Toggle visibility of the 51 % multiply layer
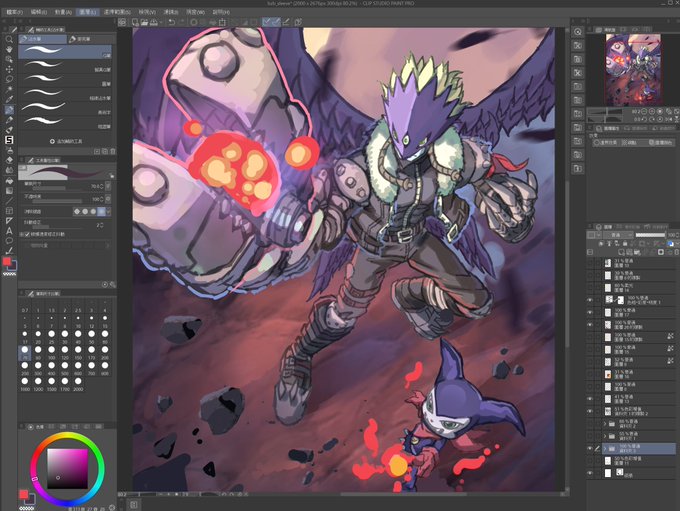Viewport: 680px width, 511px height. coord(590,411)
